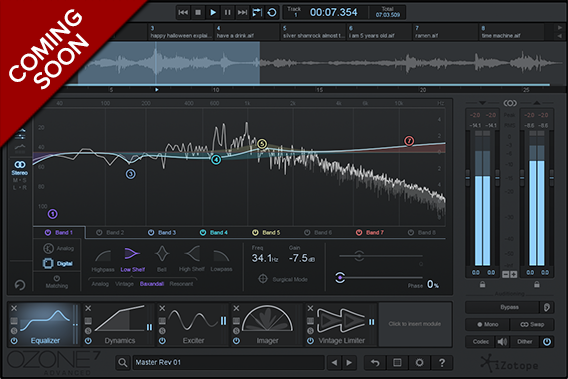Toggle power for Band 5
Image resolution: width=568 pixels, height=379 pixels.
255,233
